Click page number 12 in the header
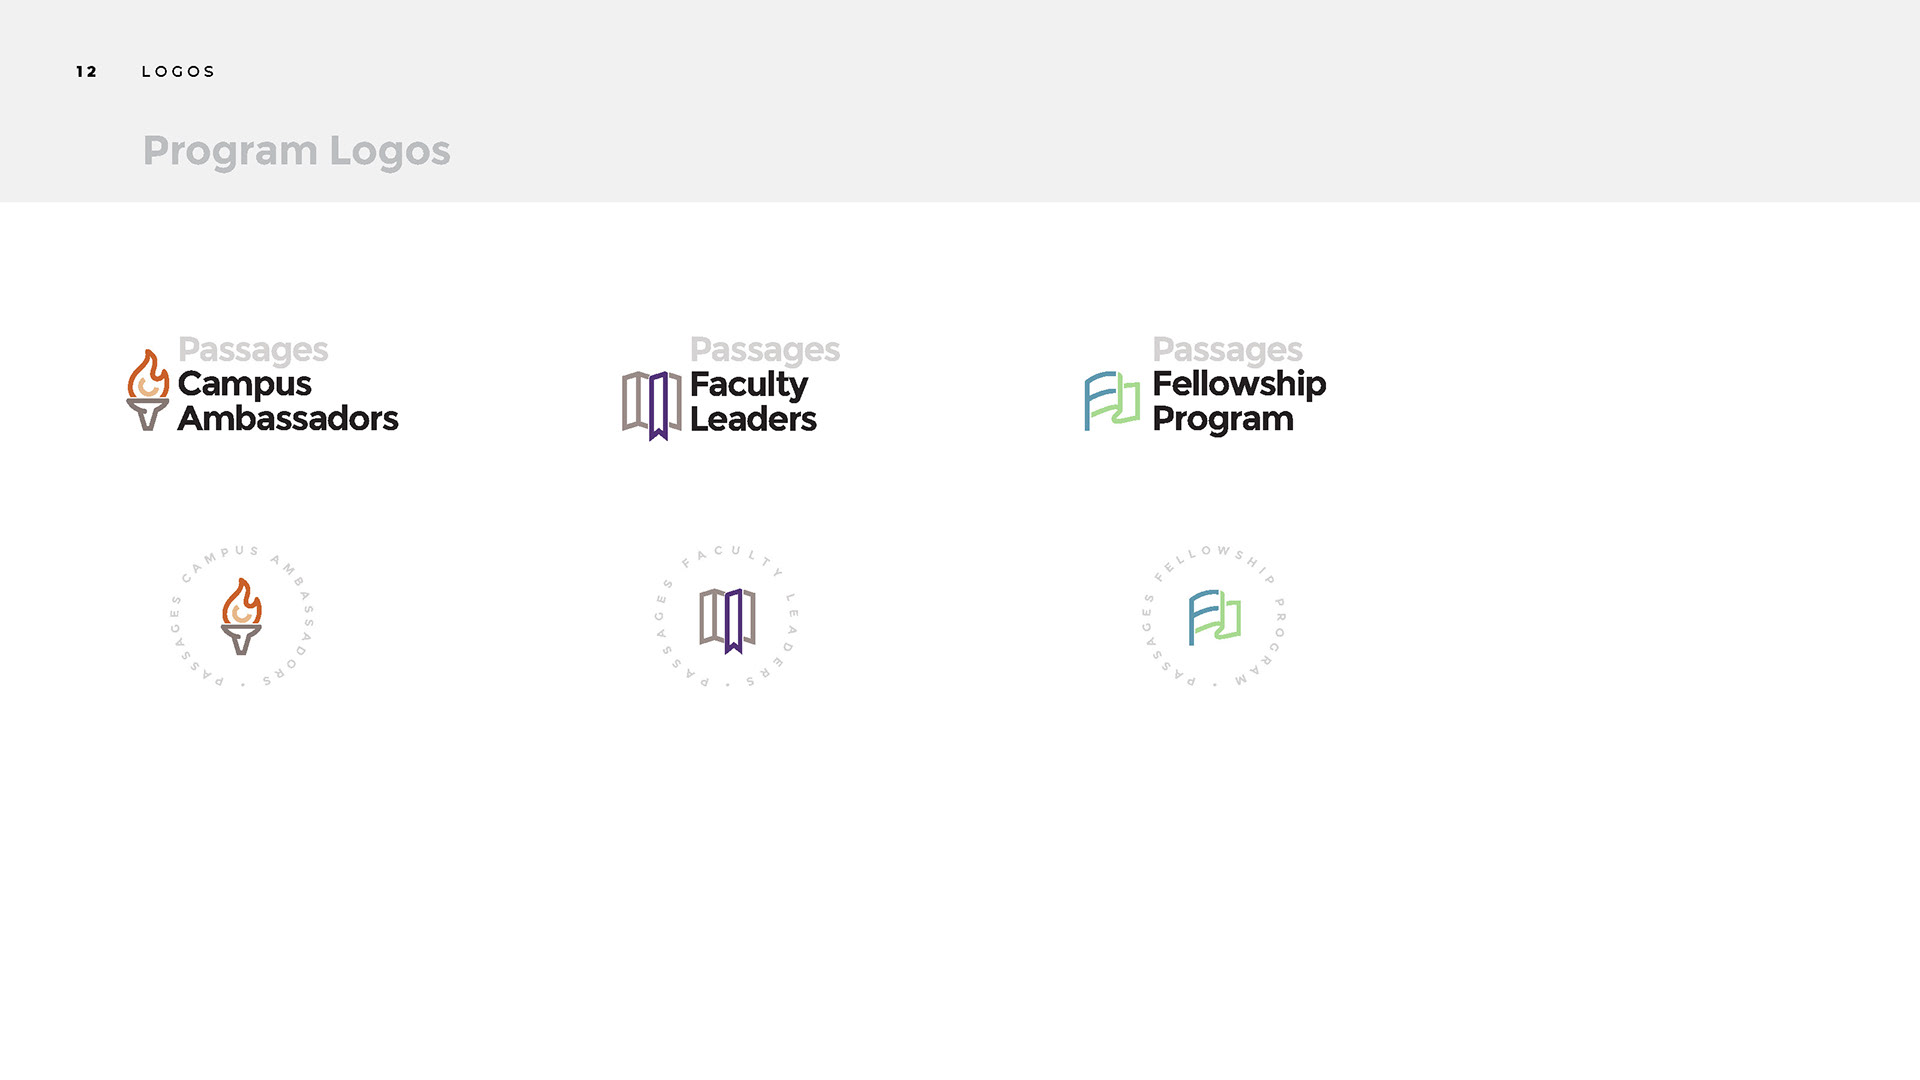This screenshot has height=1080, width=1920. click(x=87, y=72)
